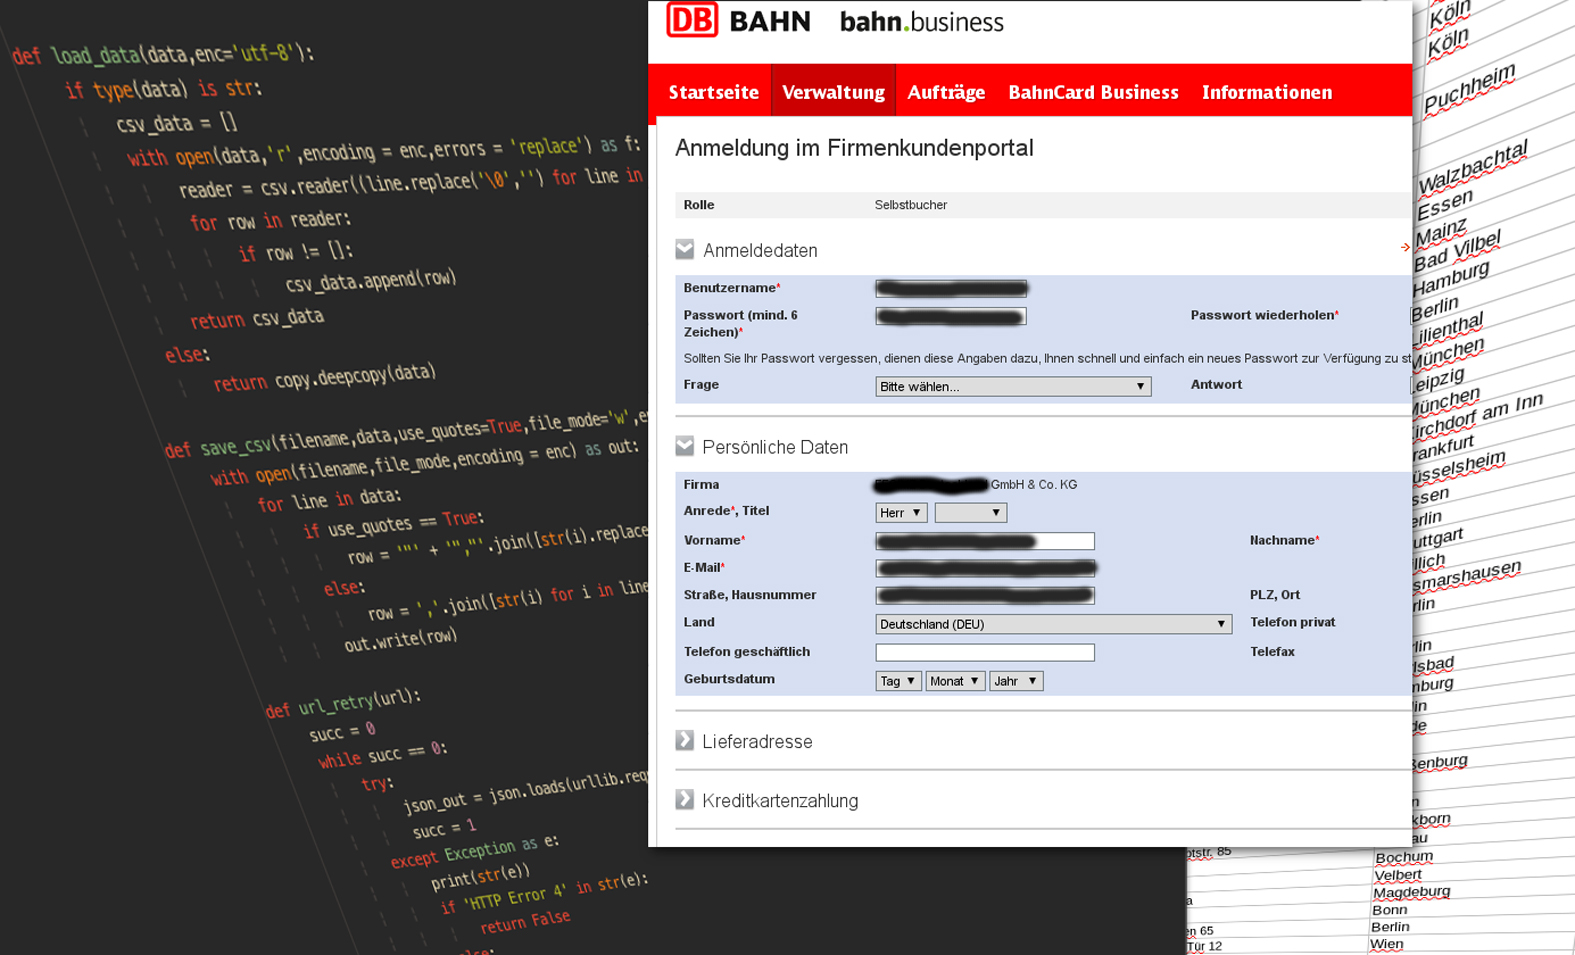Viewport: 1575px width, 955px height.
Task: Select the 'Mainz' spreadsheet cell
Action: [1441, 232]
